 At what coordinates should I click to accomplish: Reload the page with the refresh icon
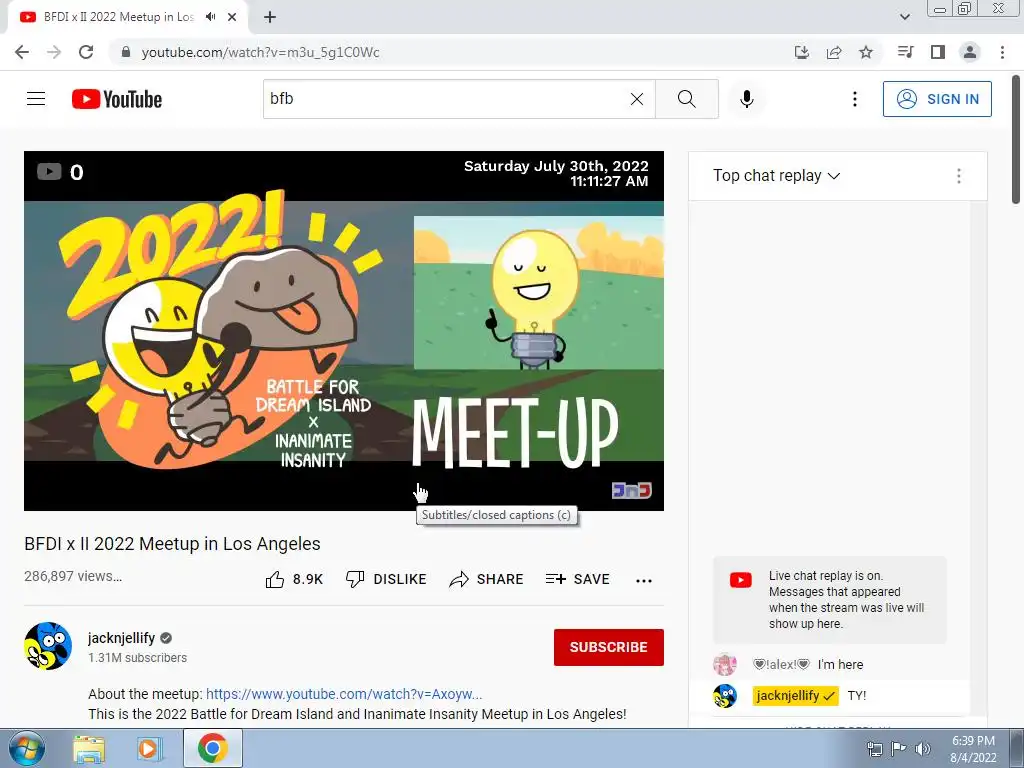pyautogui.click(x=86, y=52)
